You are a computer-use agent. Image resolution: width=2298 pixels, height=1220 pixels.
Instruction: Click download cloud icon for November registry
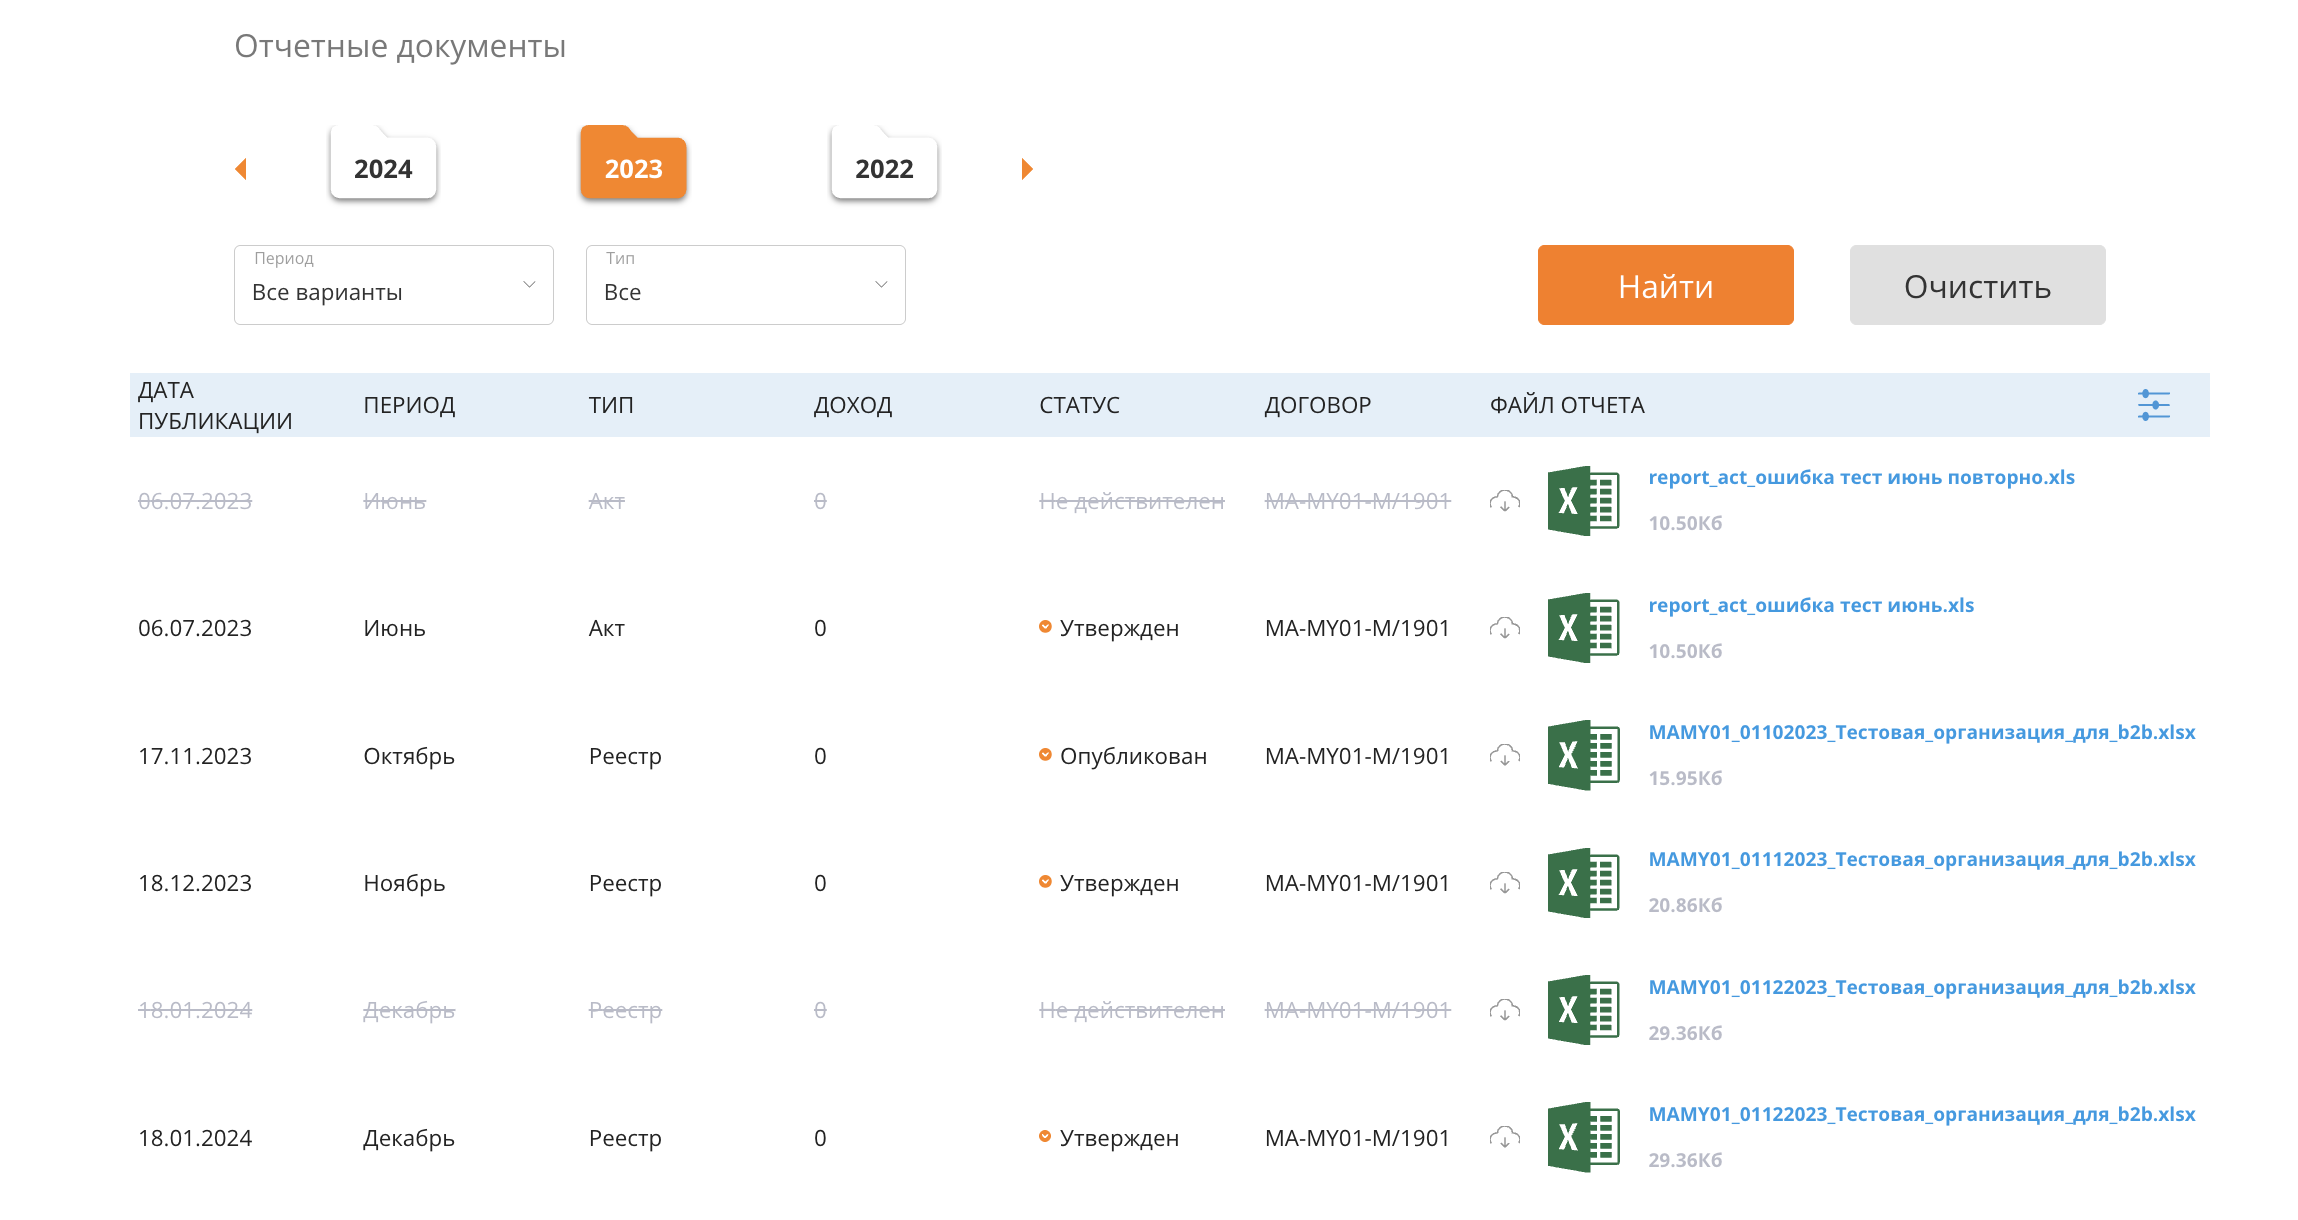click(x=1504, y=883)
